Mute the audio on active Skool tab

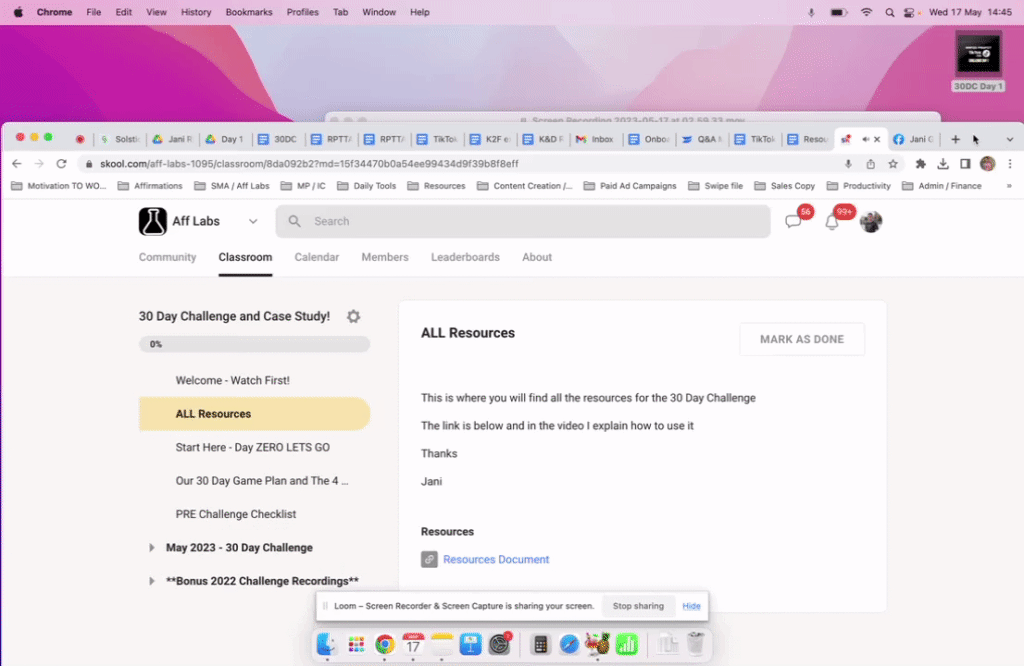pyautogui.click(x=865, y=139)
